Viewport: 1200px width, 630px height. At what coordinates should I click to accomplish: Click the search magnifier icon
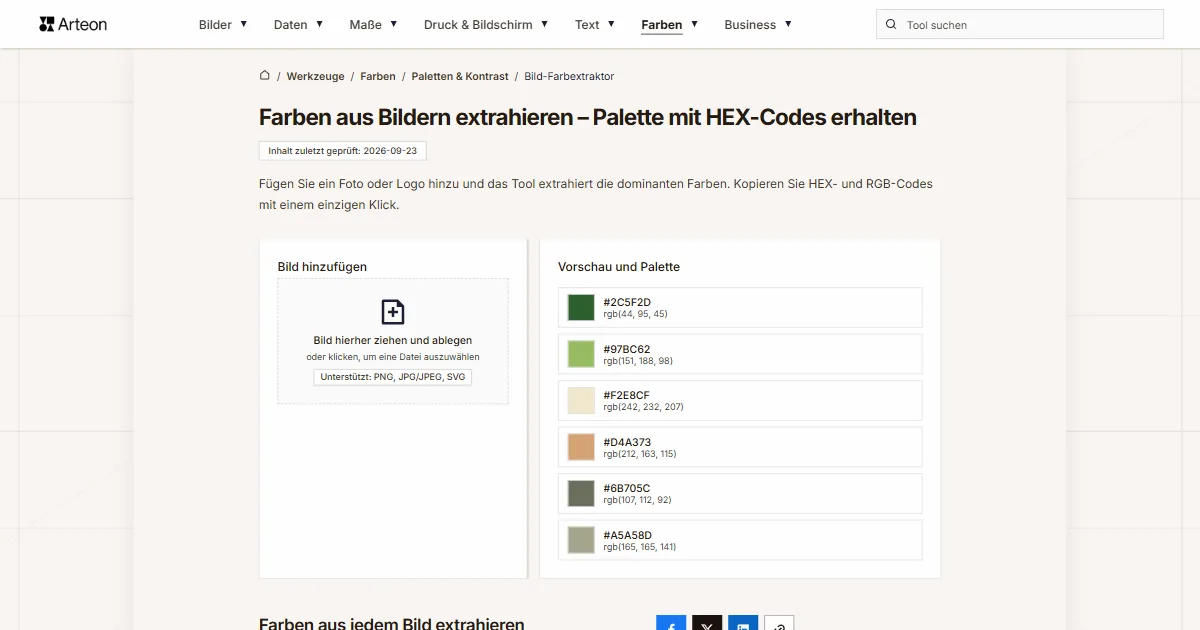(891, 25)
